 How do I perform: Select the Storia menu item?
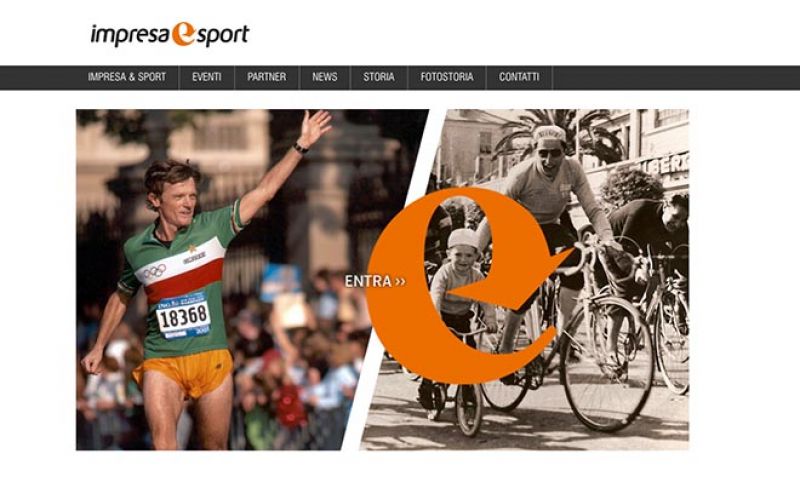[x=379, y=77]
